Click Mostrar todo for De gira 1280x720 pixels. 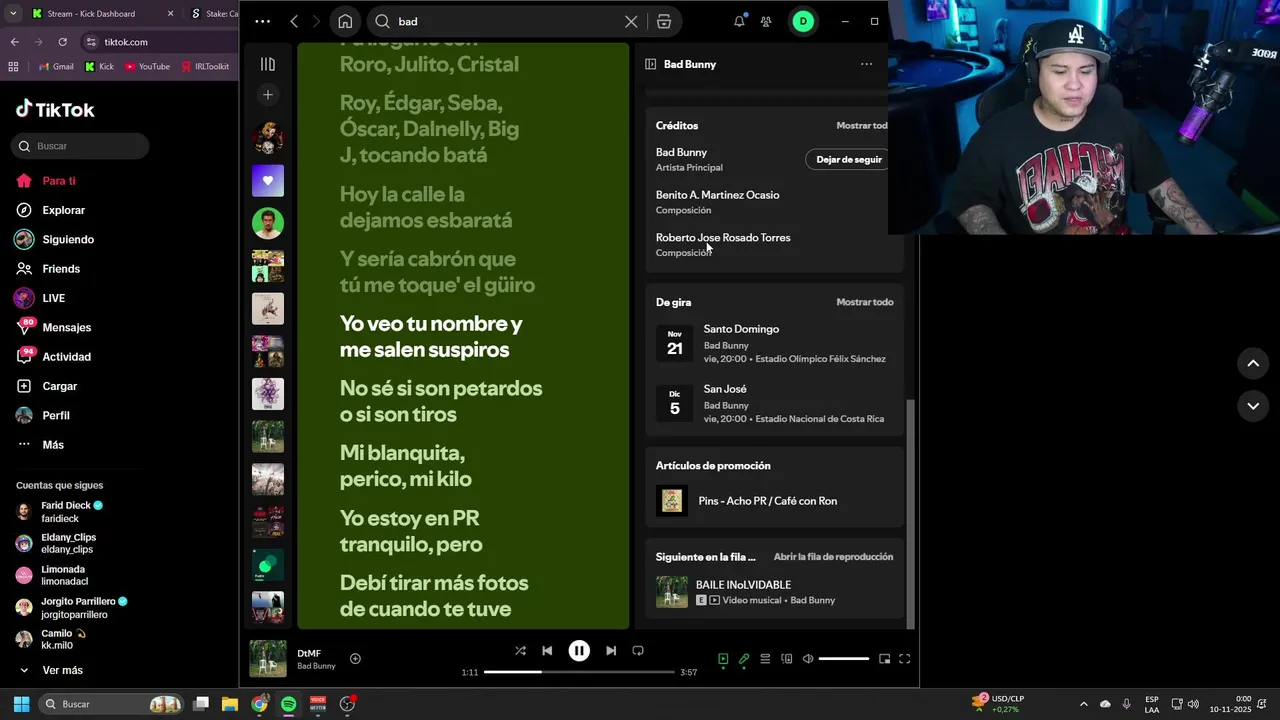point(865,302)
